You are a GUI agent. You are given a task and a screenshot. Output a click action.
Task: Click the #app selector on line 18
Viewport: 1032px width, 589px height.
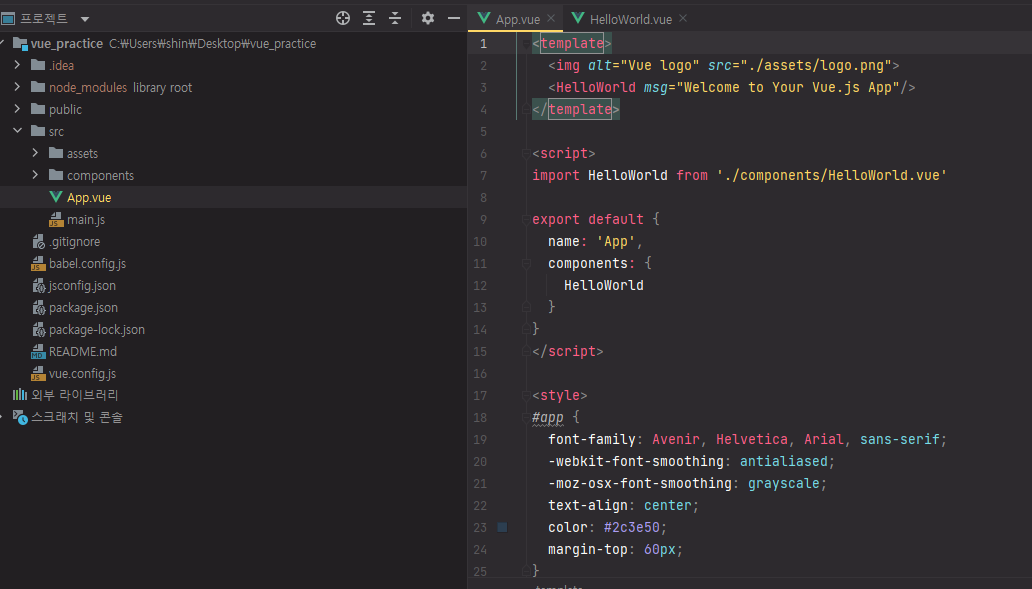pos(548,417)
